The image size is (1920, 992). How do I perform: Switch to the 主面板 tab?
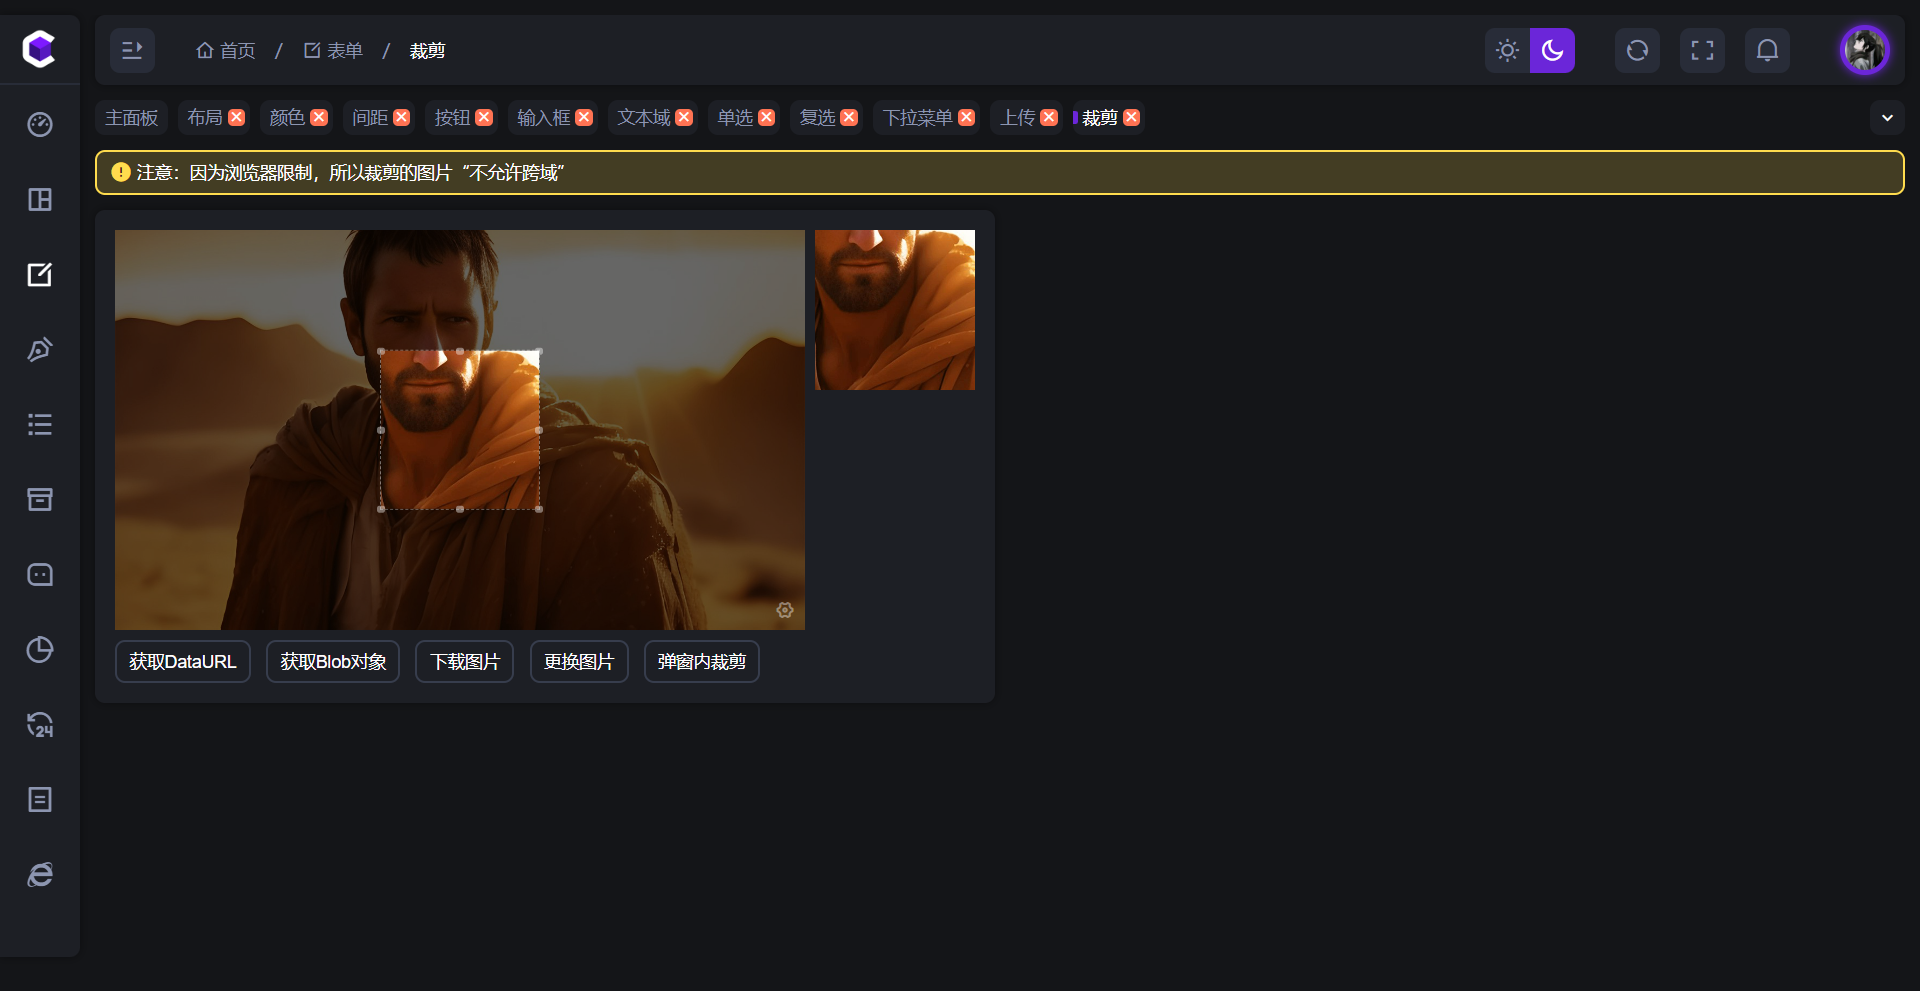132,118
